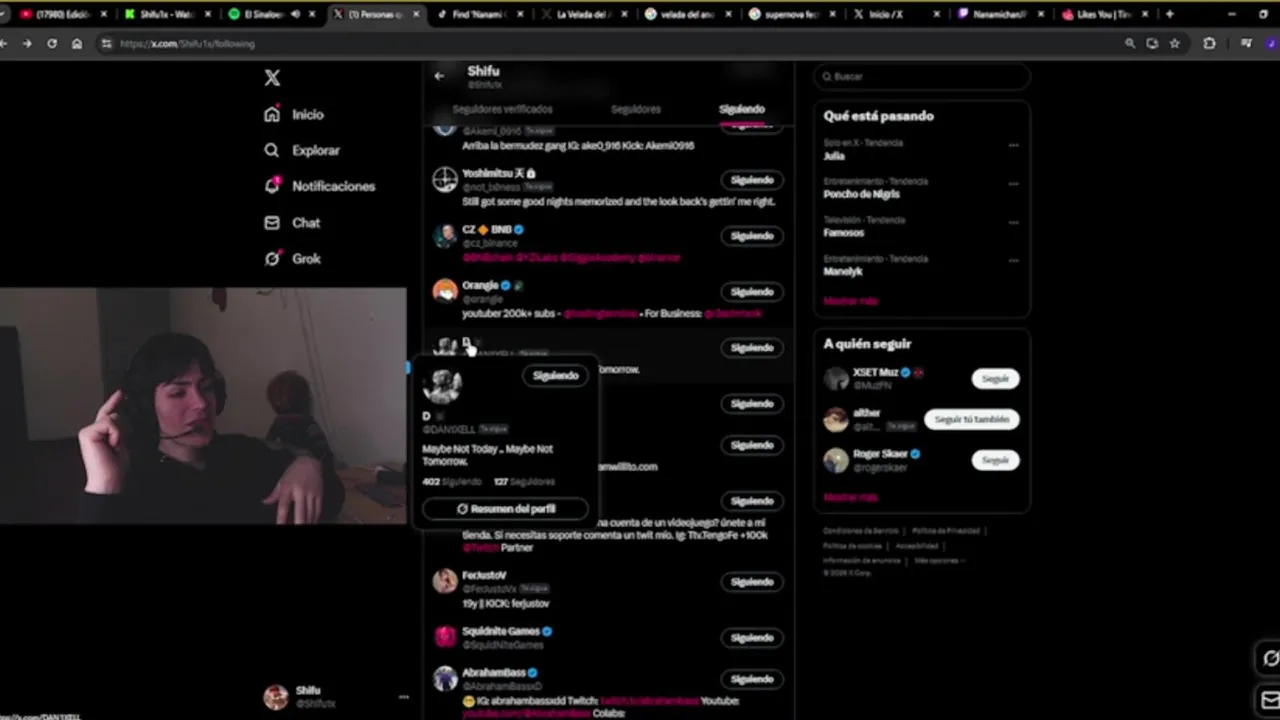Screen dimensions: 1280x720
Task: Open Explorar in the sidebar
Action: pyautogui.click(x=302, y=150)
